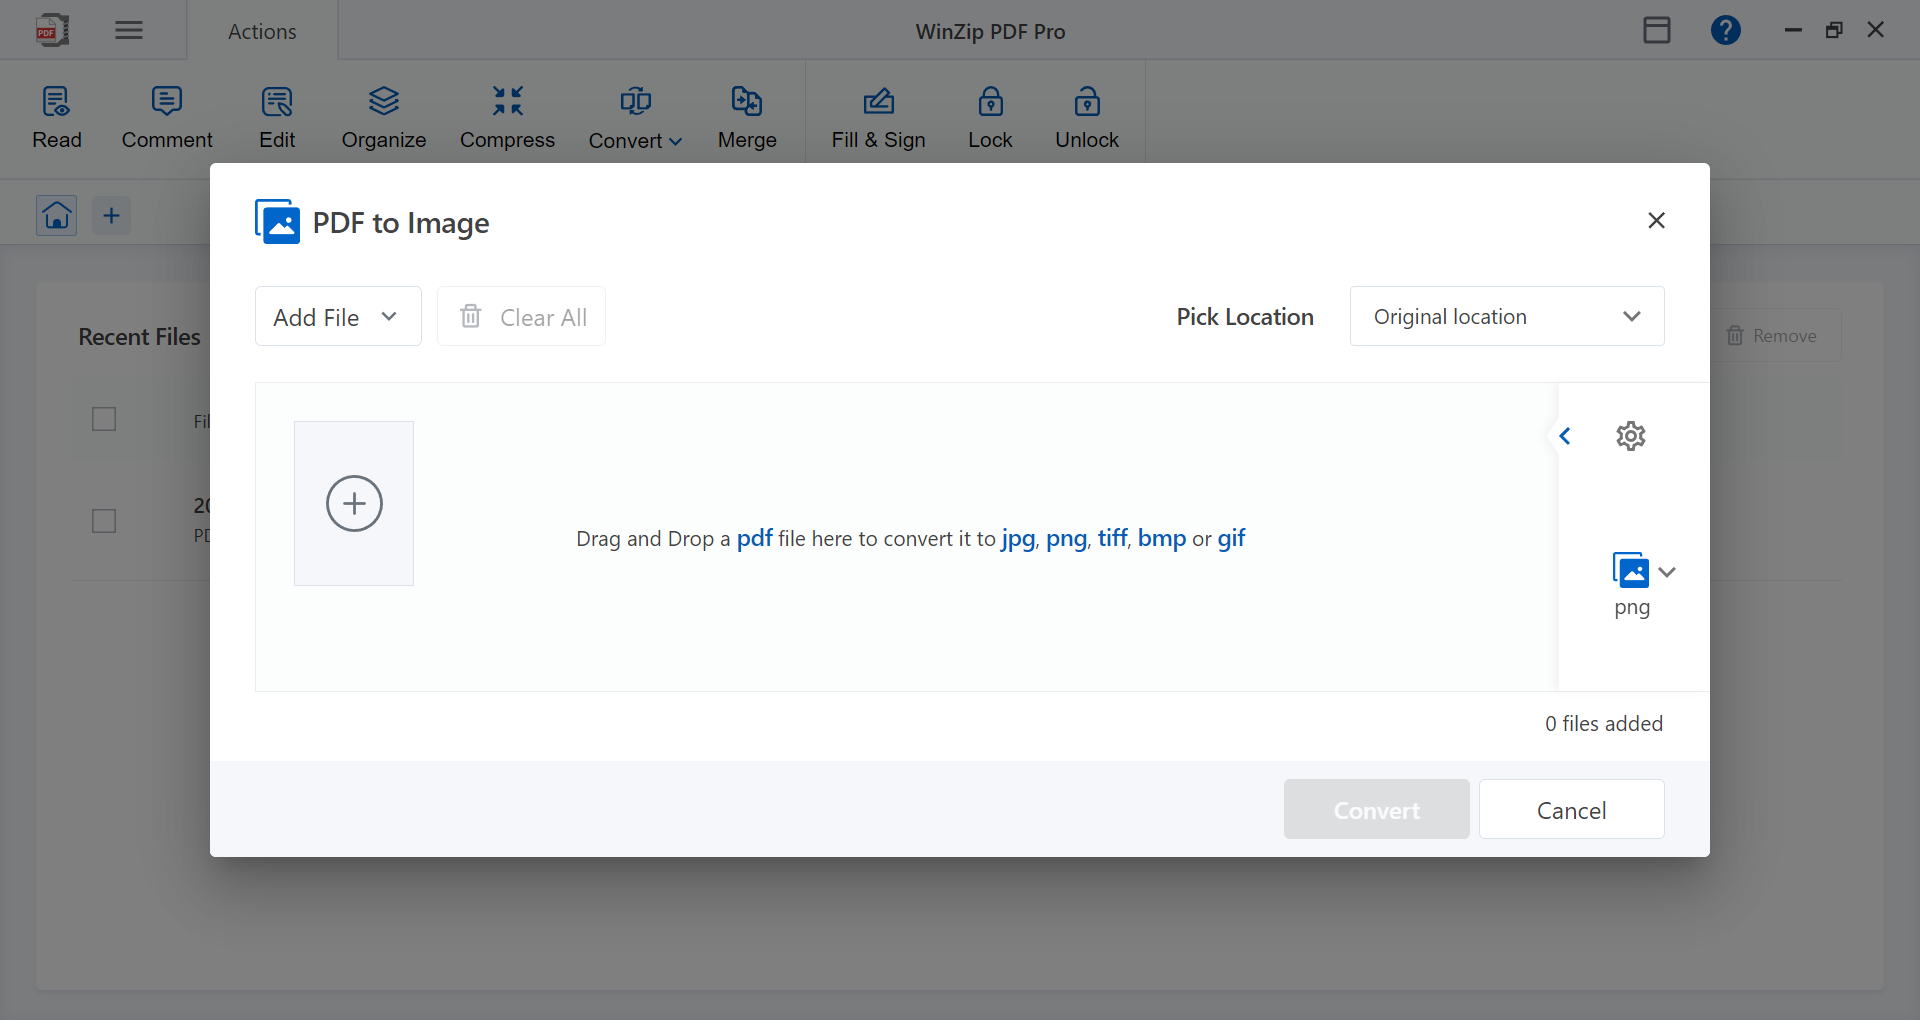
Task: Click Clear All to remove files
Action: [521, 316]
